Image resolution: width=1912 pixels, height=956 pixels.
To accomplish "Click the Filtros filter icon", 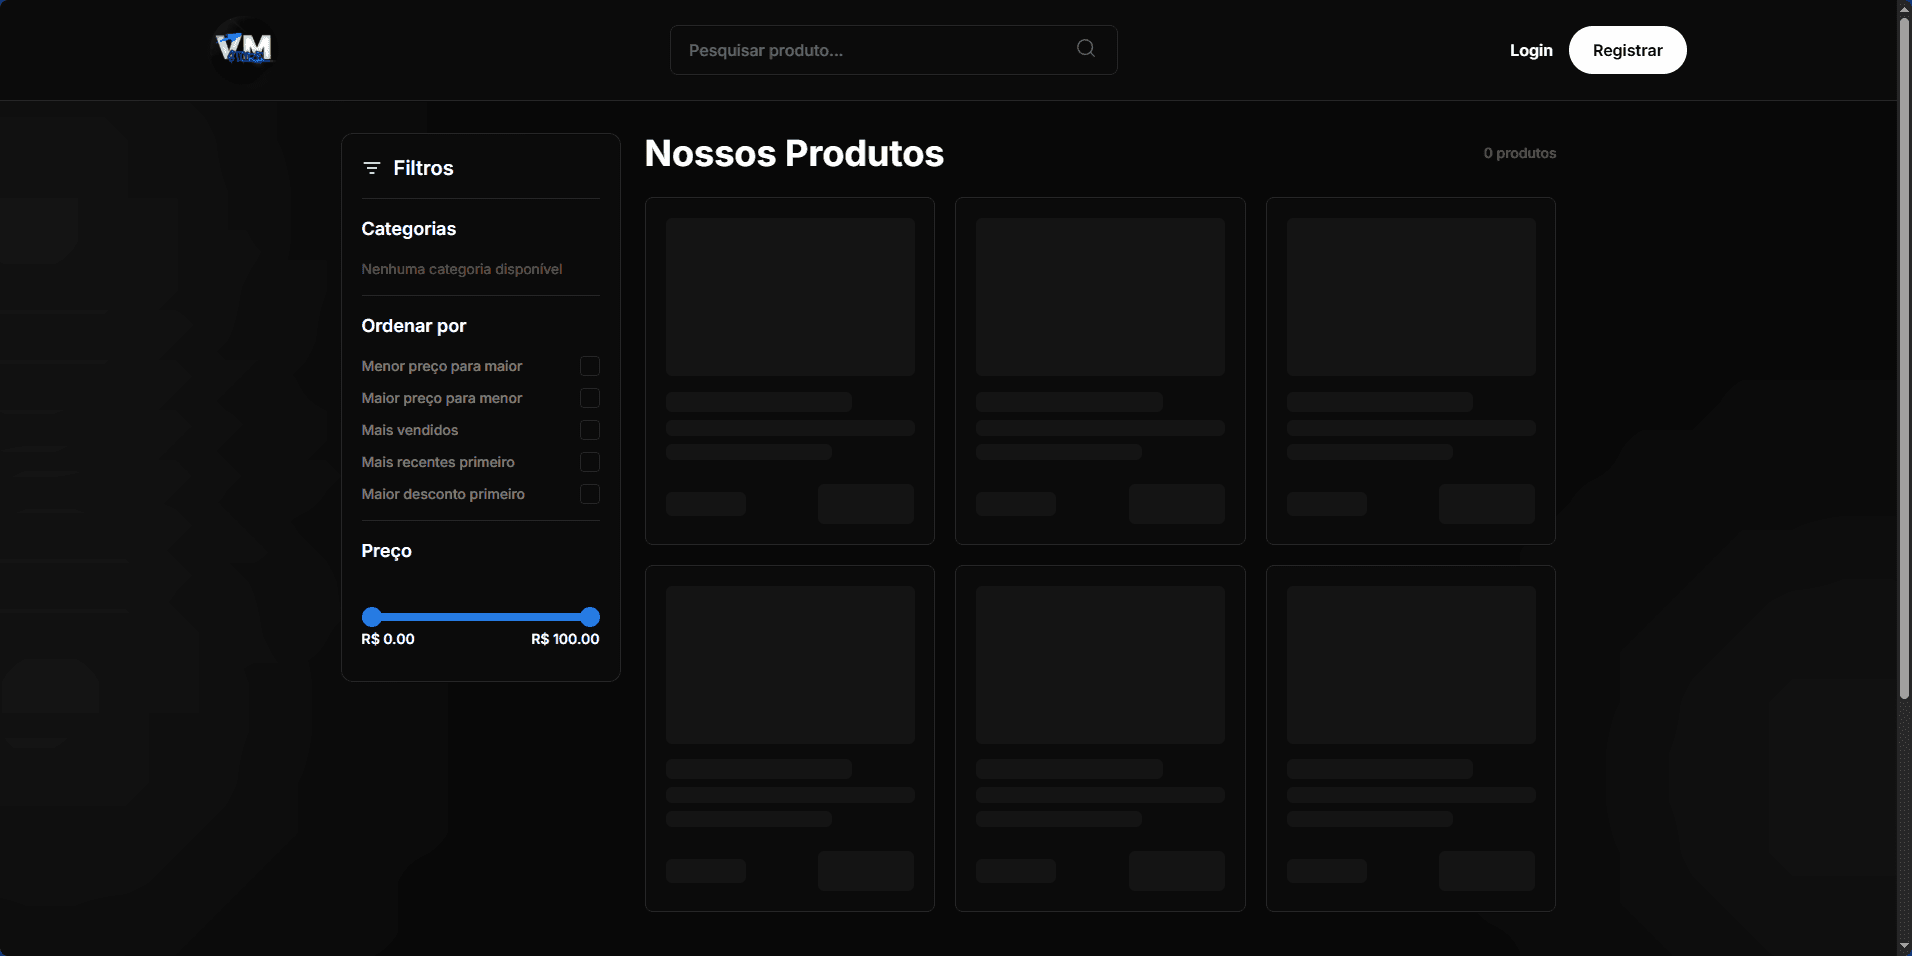I will pos(372,168).
